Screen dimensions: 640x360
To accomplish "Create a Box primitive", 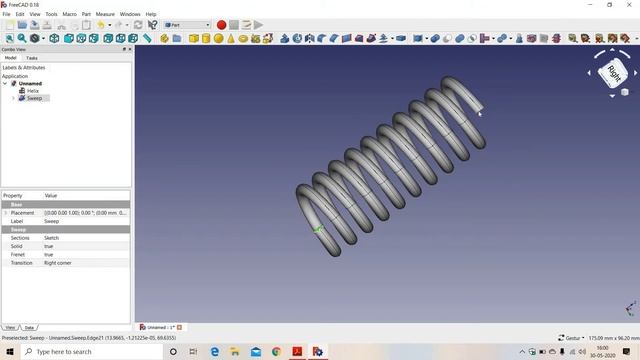I will [193, 38].
